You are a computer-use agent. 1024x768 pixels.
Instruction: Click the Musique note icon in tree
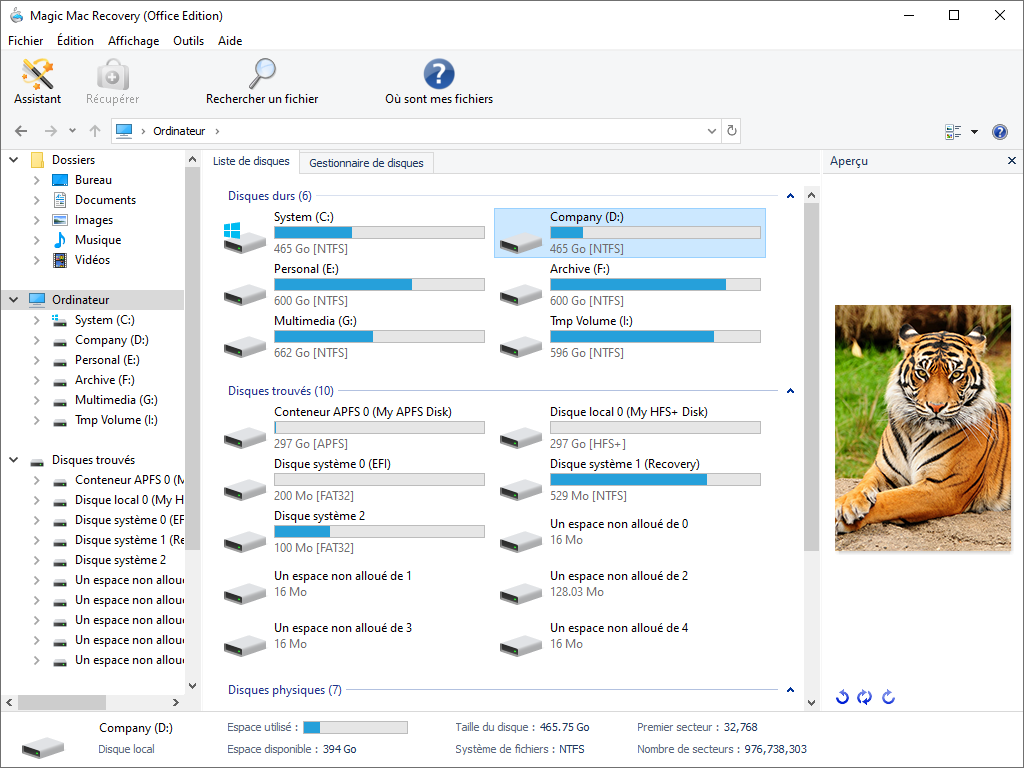pos(59,240)
